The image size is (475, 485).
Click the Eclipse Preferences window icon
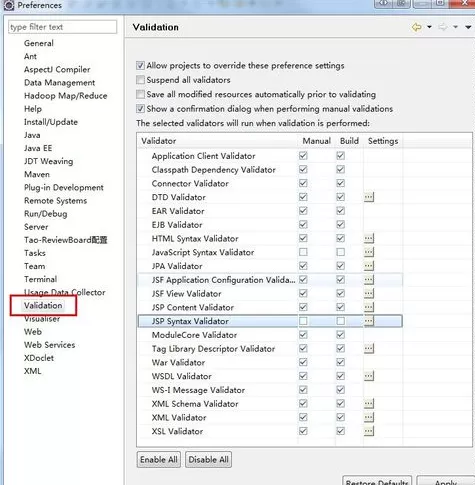[9, 5]
